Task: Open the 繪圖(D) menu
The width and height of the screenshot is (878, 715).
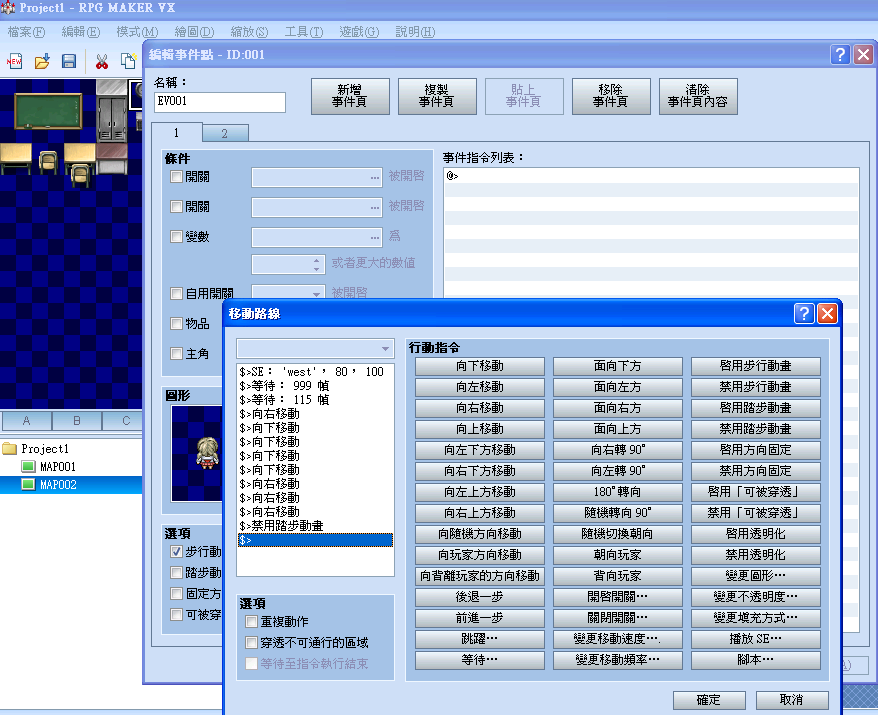Action: click(194, 32)
